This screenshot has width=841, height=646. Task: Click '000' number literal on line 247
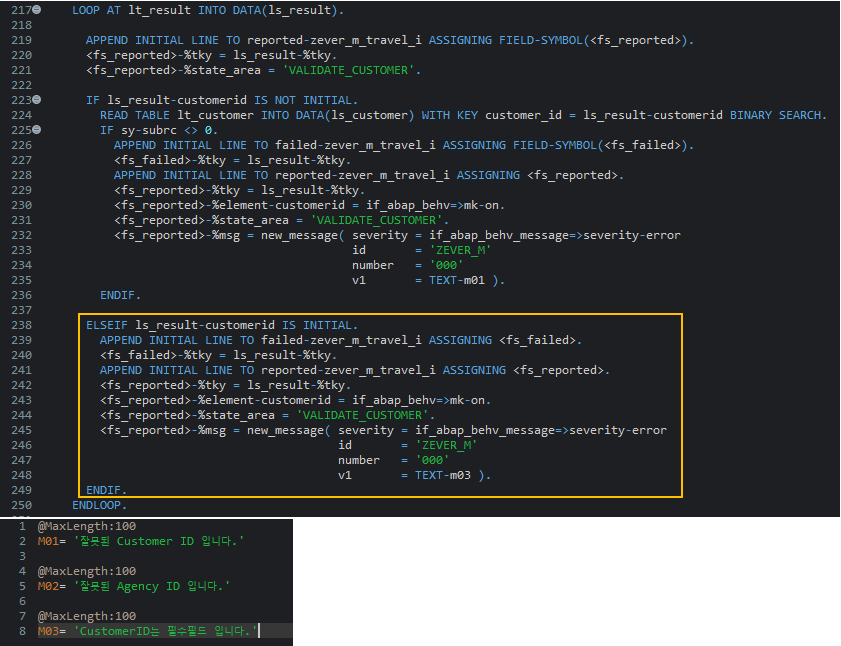coord(432,460)
